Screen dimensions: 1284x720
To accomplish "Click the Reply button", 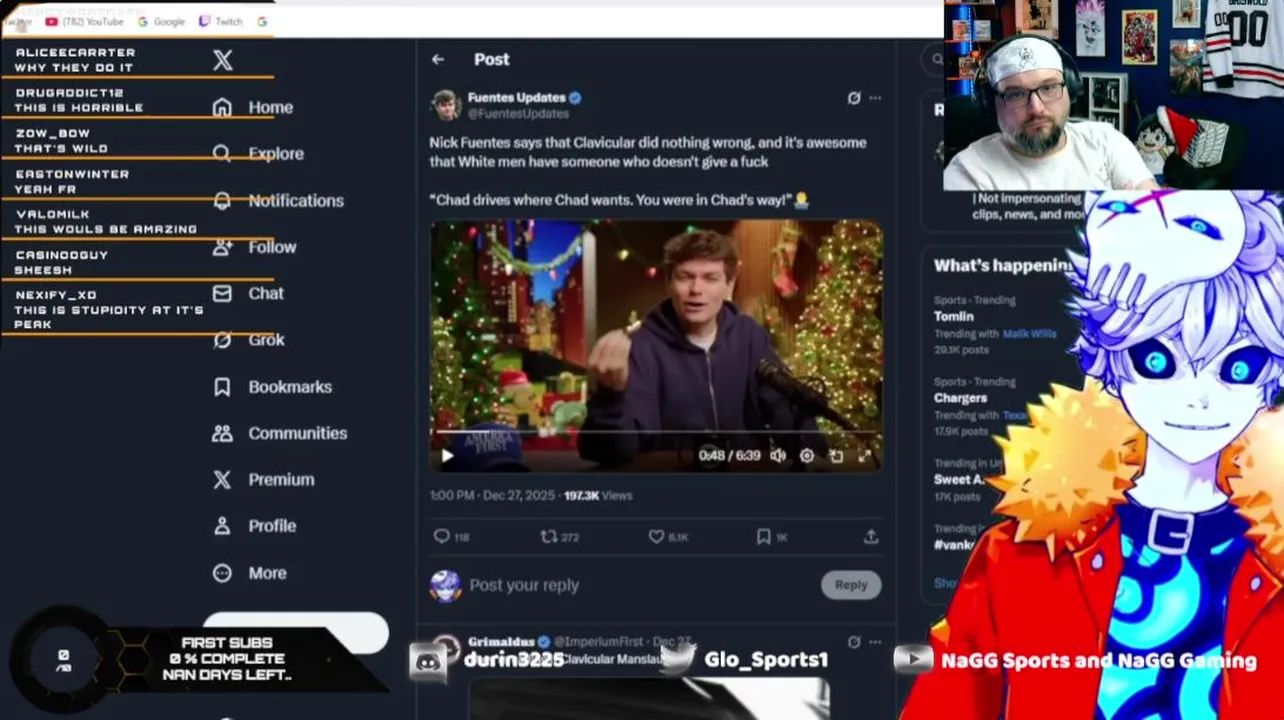I will pos(851,585).
